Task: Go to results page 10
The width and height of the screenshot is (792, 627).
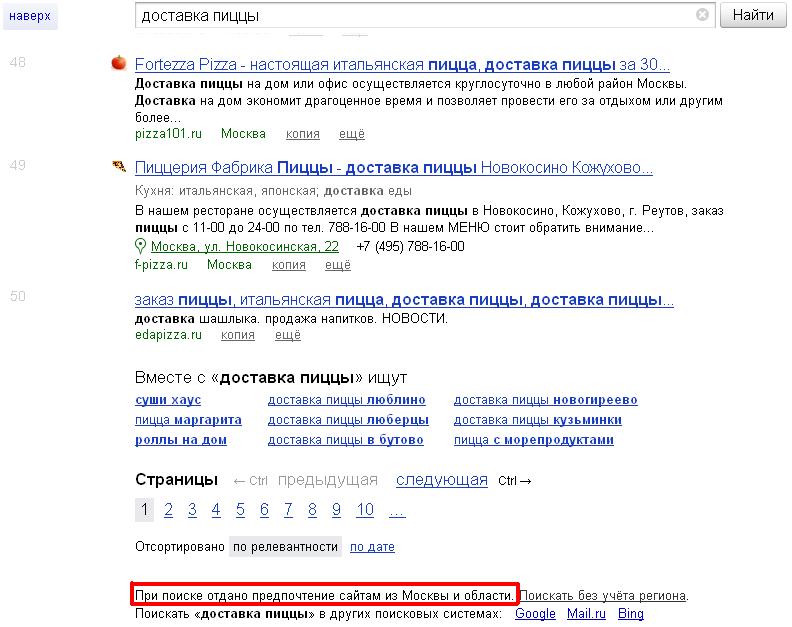Action: coord(365,510)
